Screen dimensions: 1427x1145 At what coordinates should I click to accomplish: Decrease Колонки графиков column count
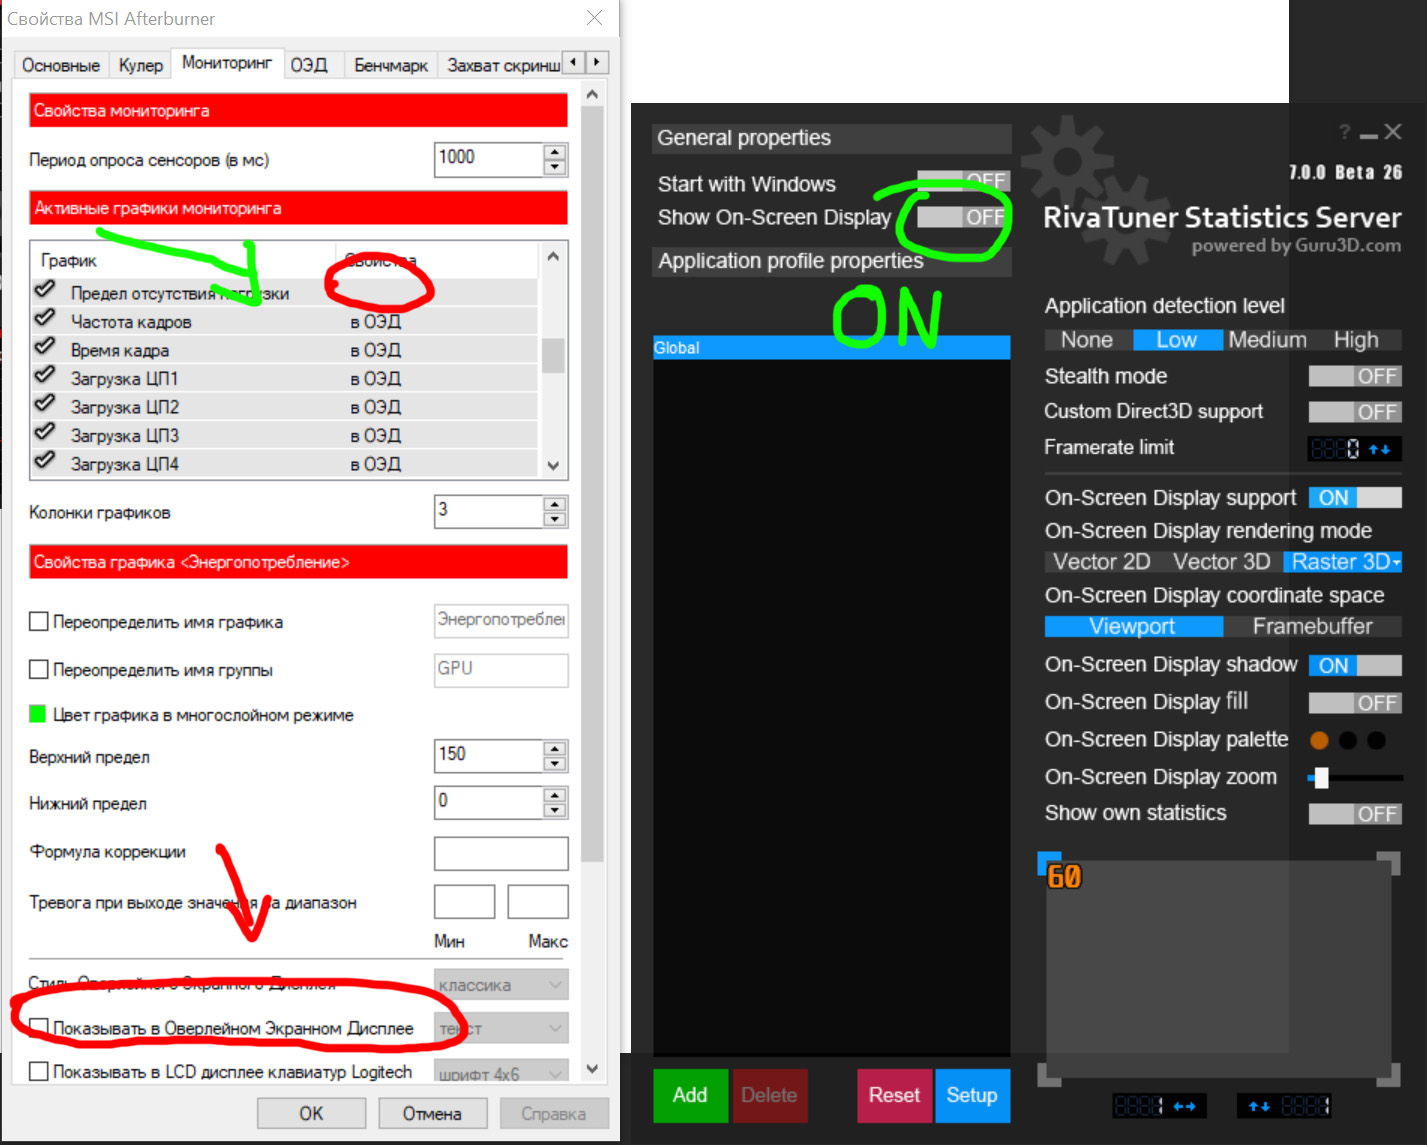555,520
